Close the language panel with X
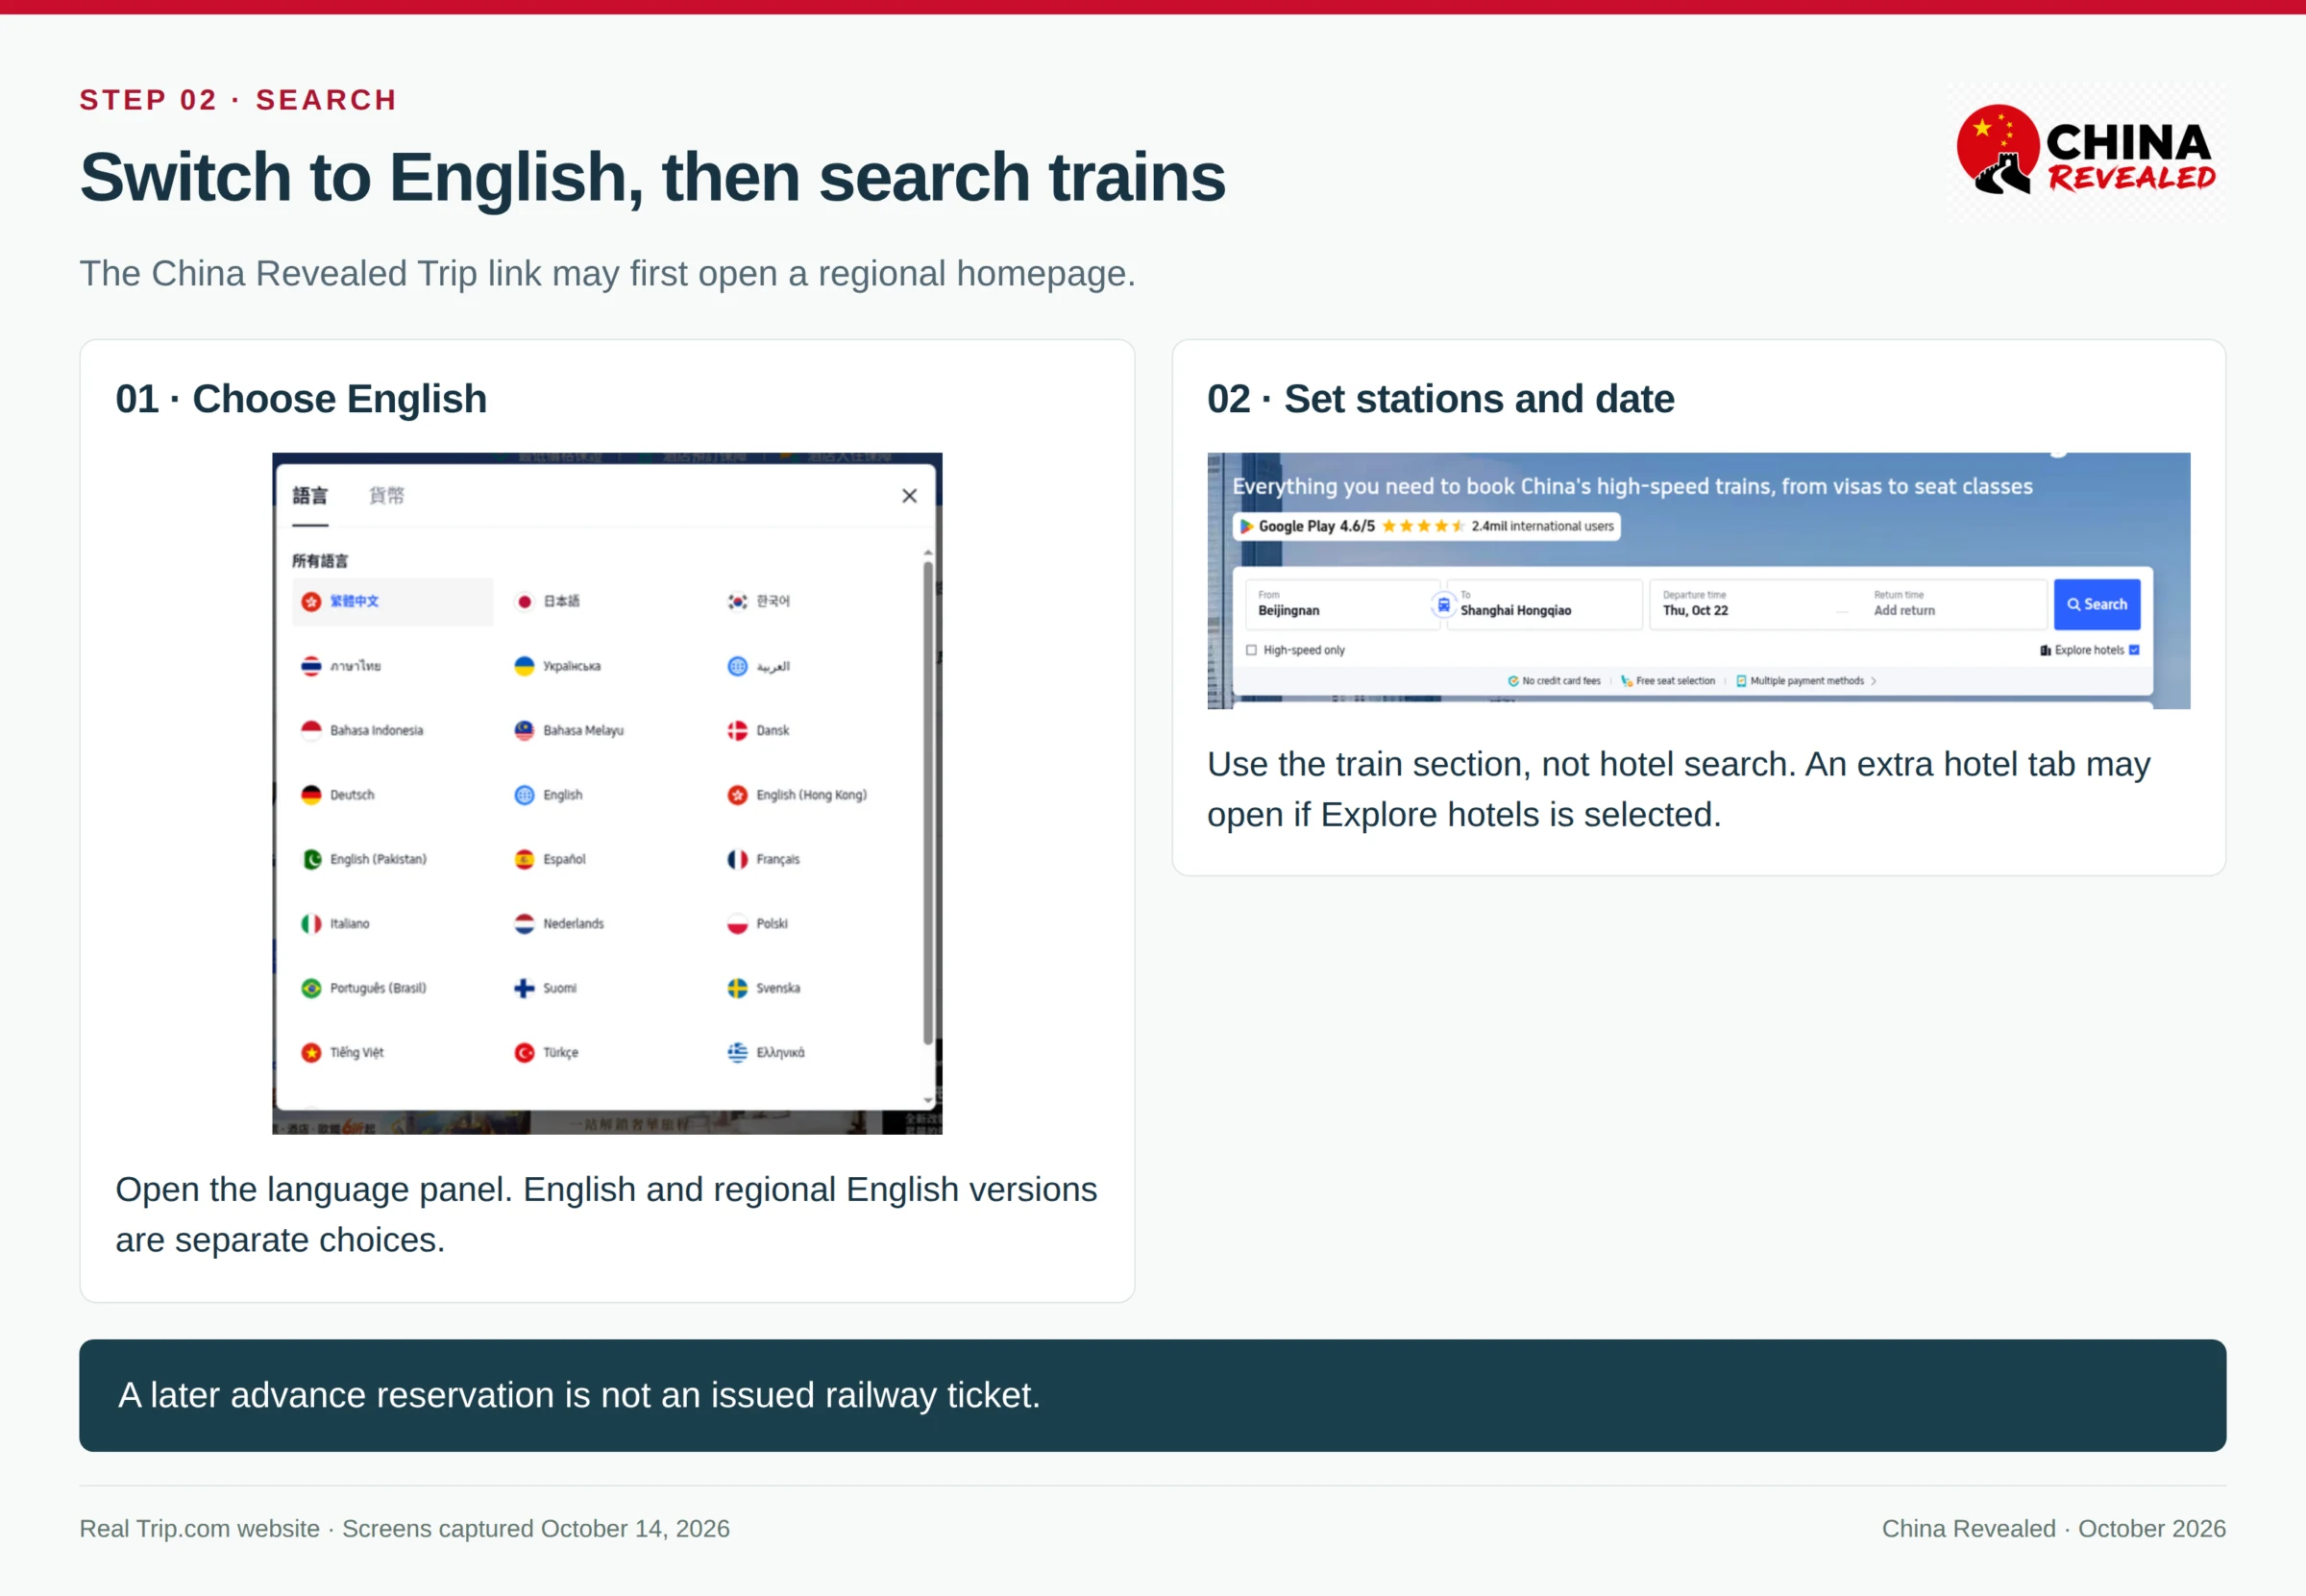This screenshot has width=2306, height=1596. (909, 496)
